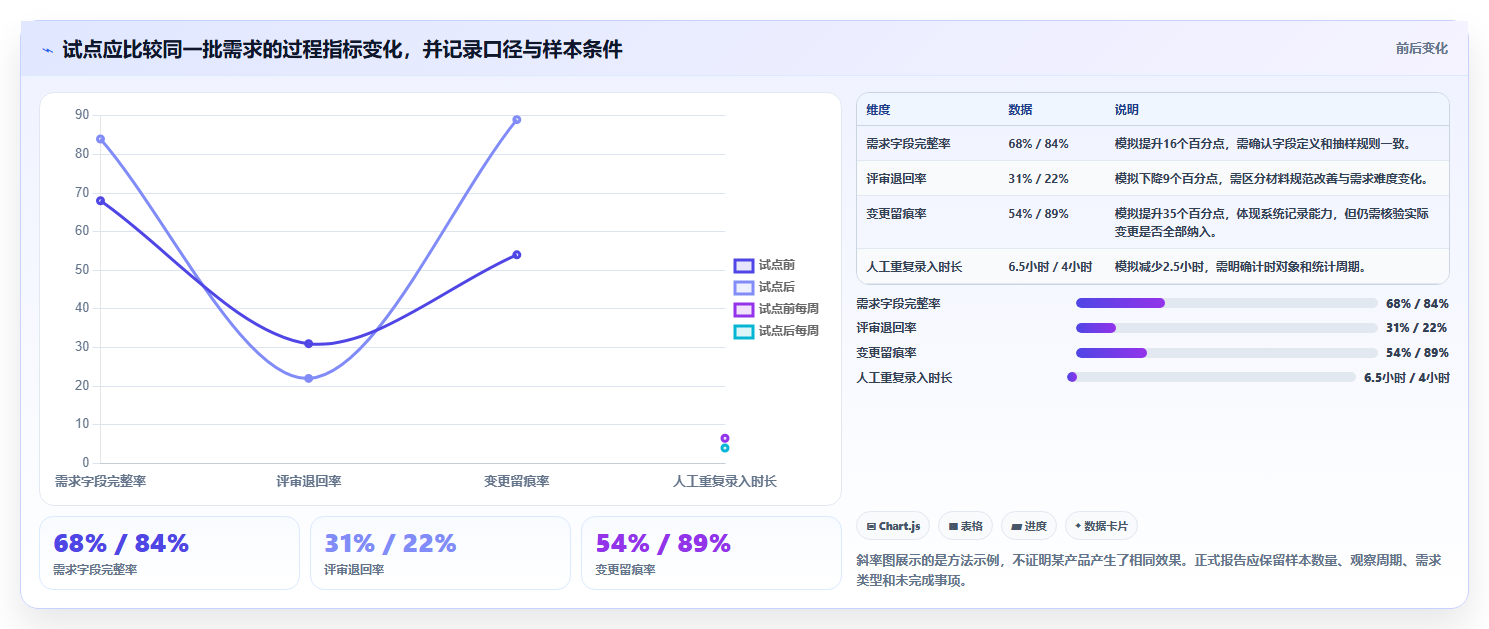
Task: Click the 试点前 point at 变更留痕率 (54)
Action: pos(517,255)
